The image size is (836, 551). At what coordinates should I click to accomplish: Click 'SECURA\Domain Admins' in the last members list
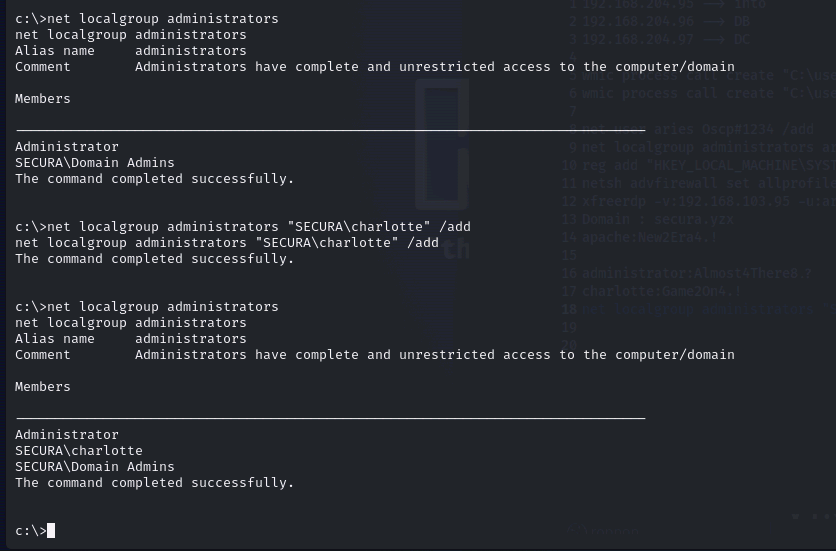point(95,467)
